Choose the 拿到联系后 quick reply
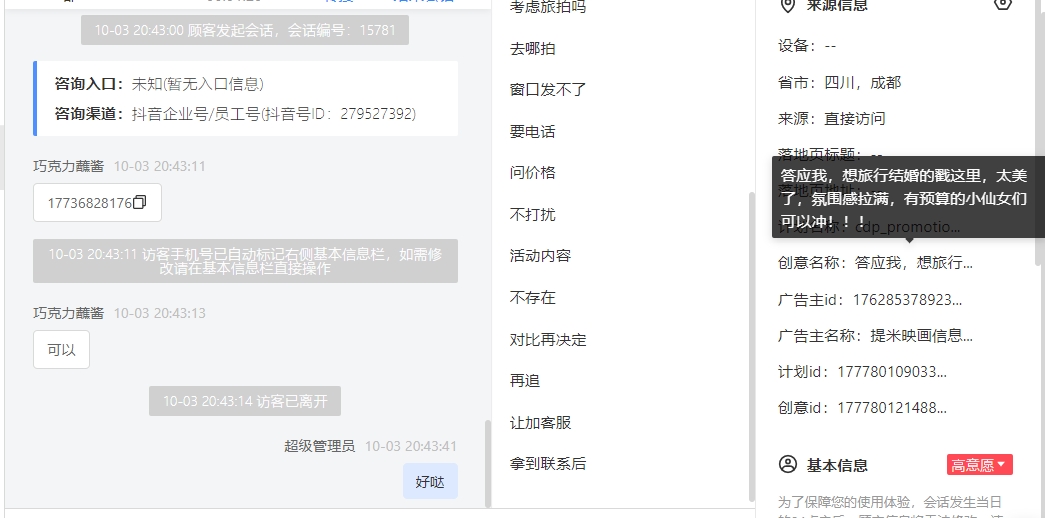This screenshot has width=1045, height=518. (x=548, y=464)
